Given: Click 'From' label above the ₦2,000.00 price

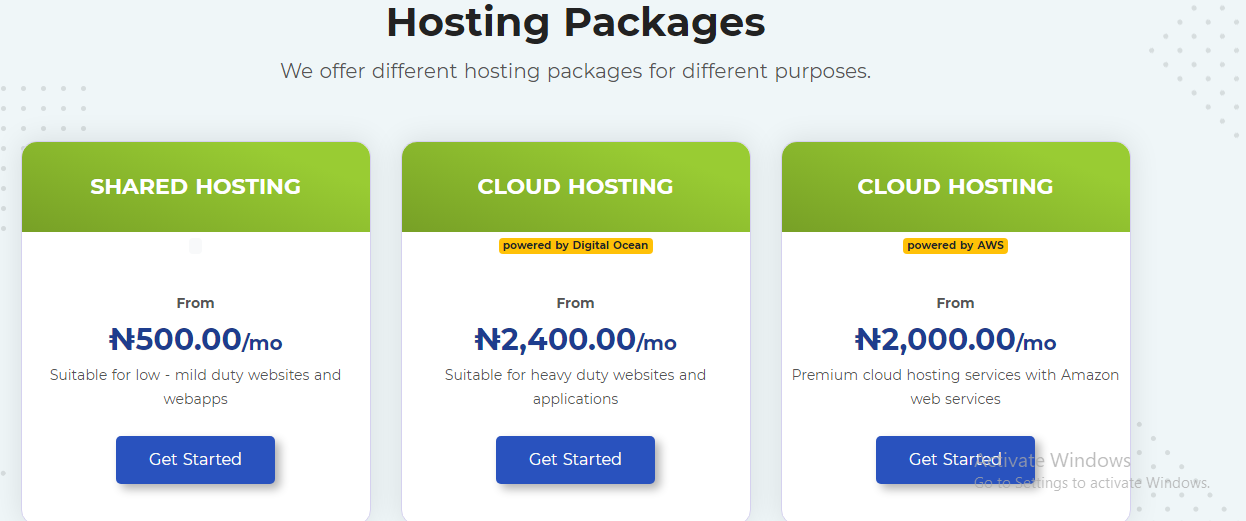Looking at the screenshot, I should coord(955,303).
